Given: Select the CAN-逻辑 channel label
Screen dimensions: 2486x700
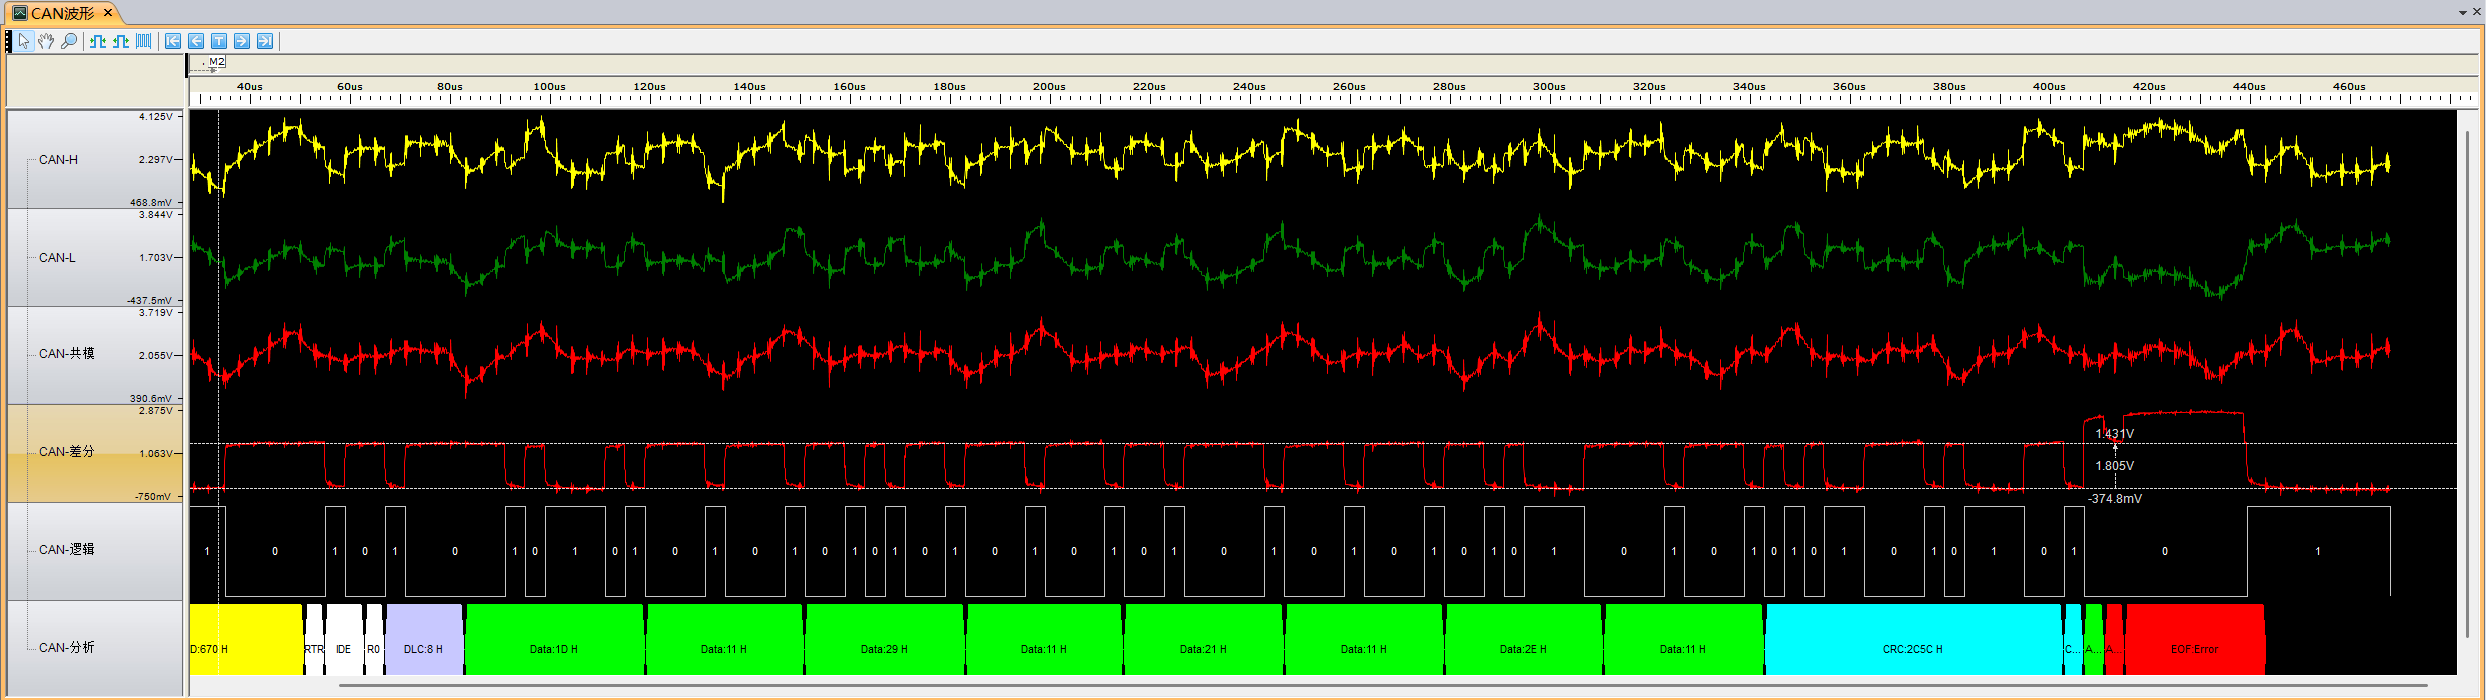Looking at the screenshot, I should click(x=66, y=549).
